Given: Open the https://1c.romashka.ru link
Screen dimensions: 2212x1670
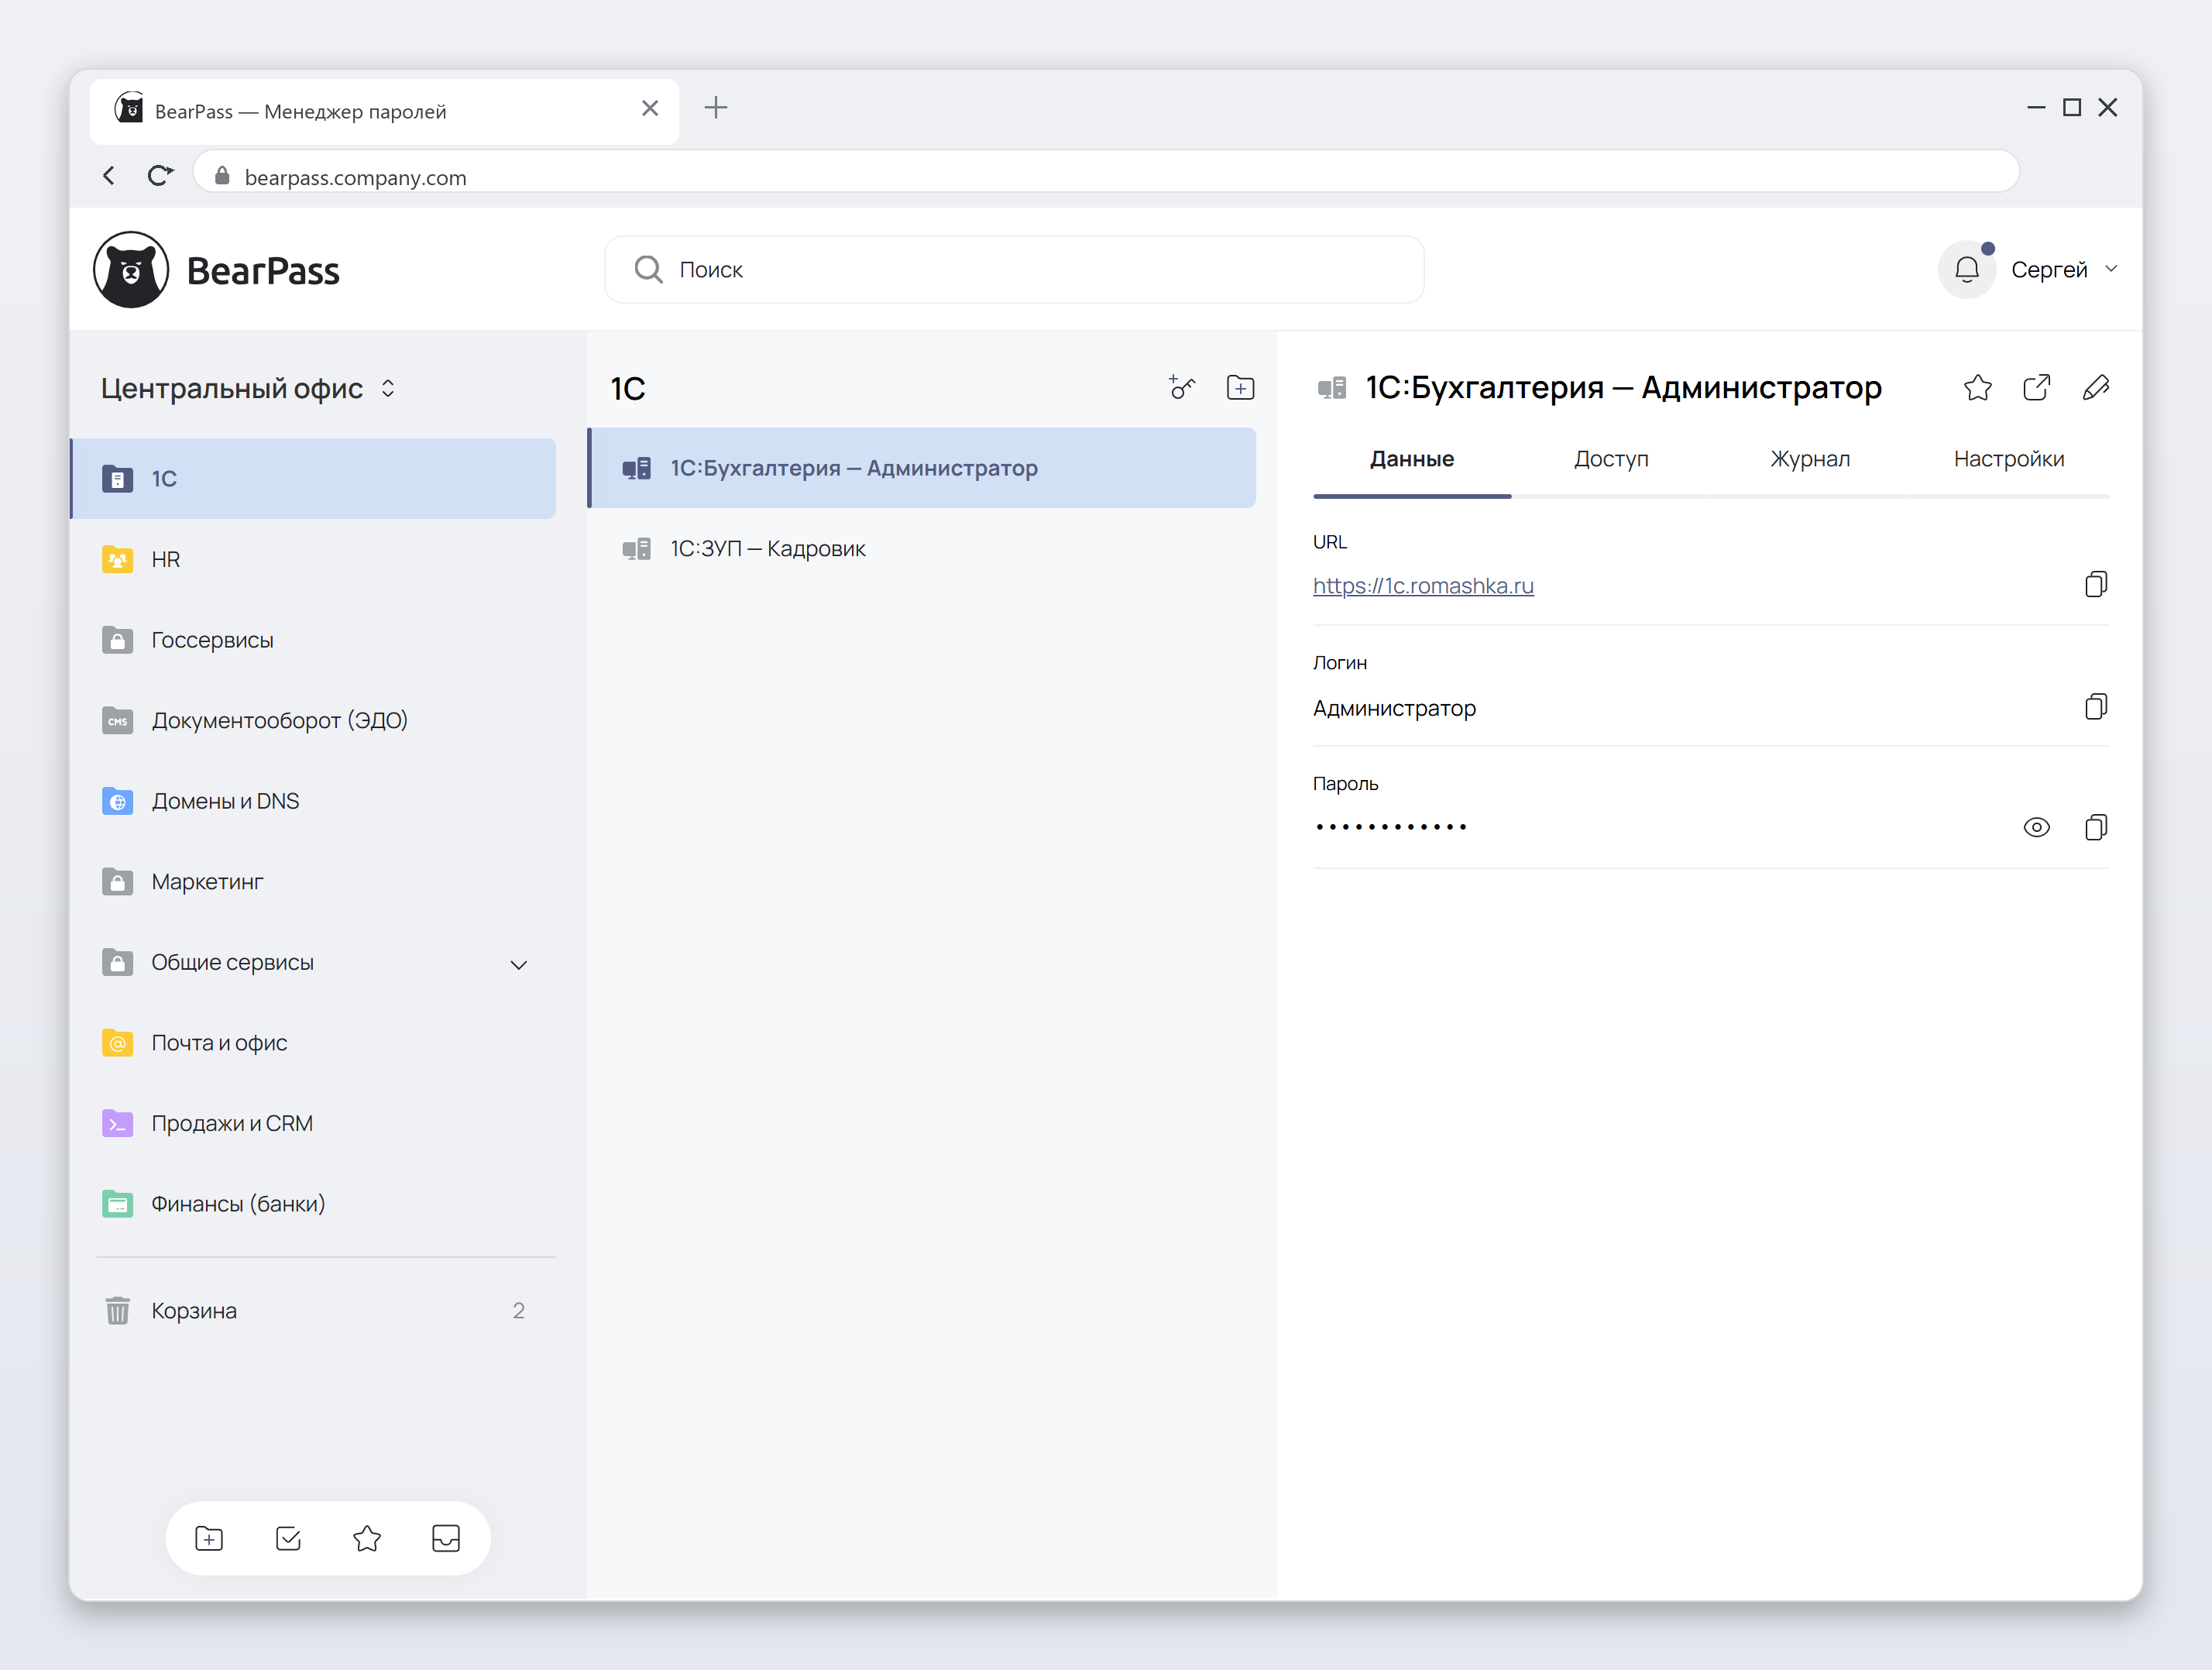Looking at the screenshot, I should (x=1423, y=586).
